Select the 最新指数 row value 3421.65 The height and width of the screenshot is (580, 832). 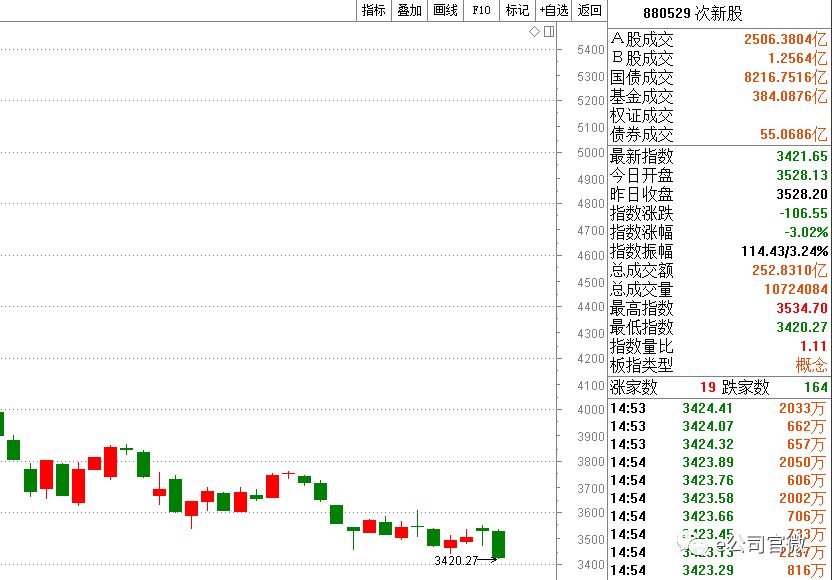coord(801,157)
